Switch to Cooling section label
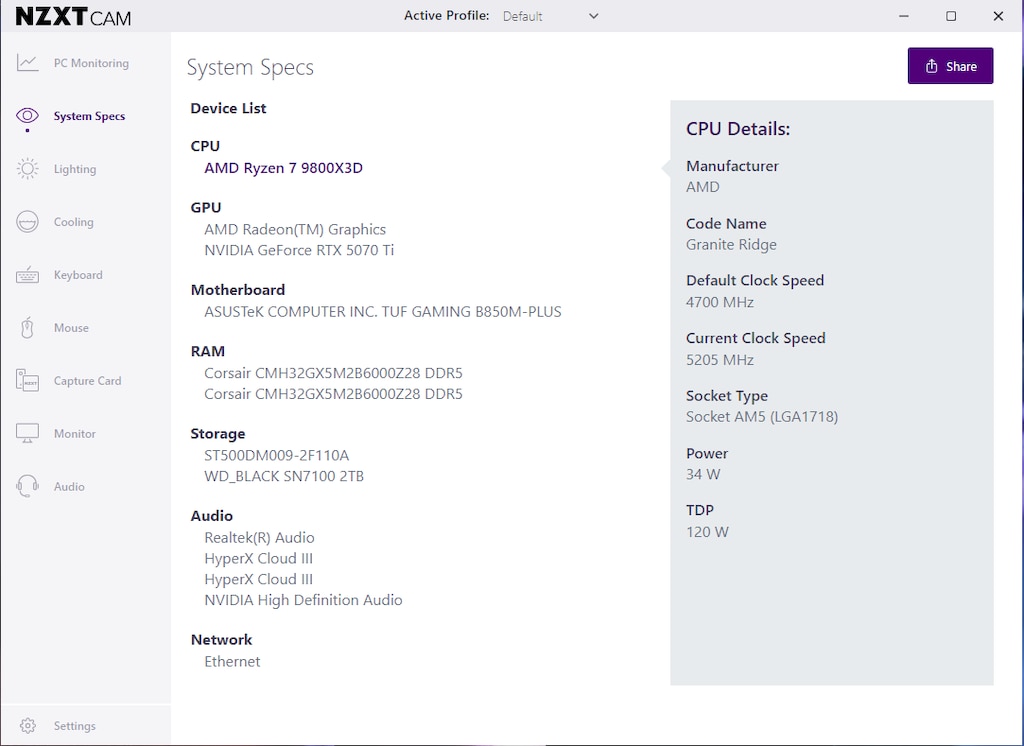Screen dimensions: 1024x746 (x=73, y=222)
